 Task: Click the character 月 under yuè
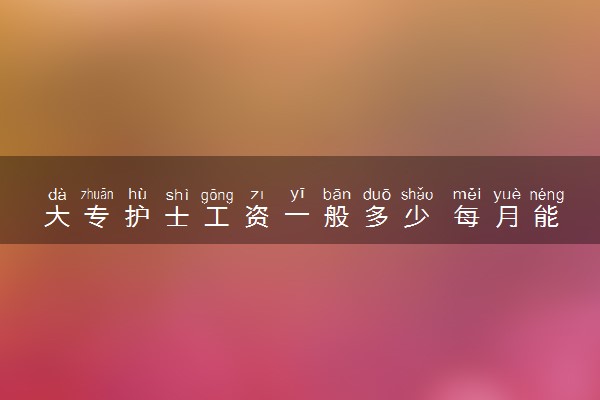click(x=507, y=217)
